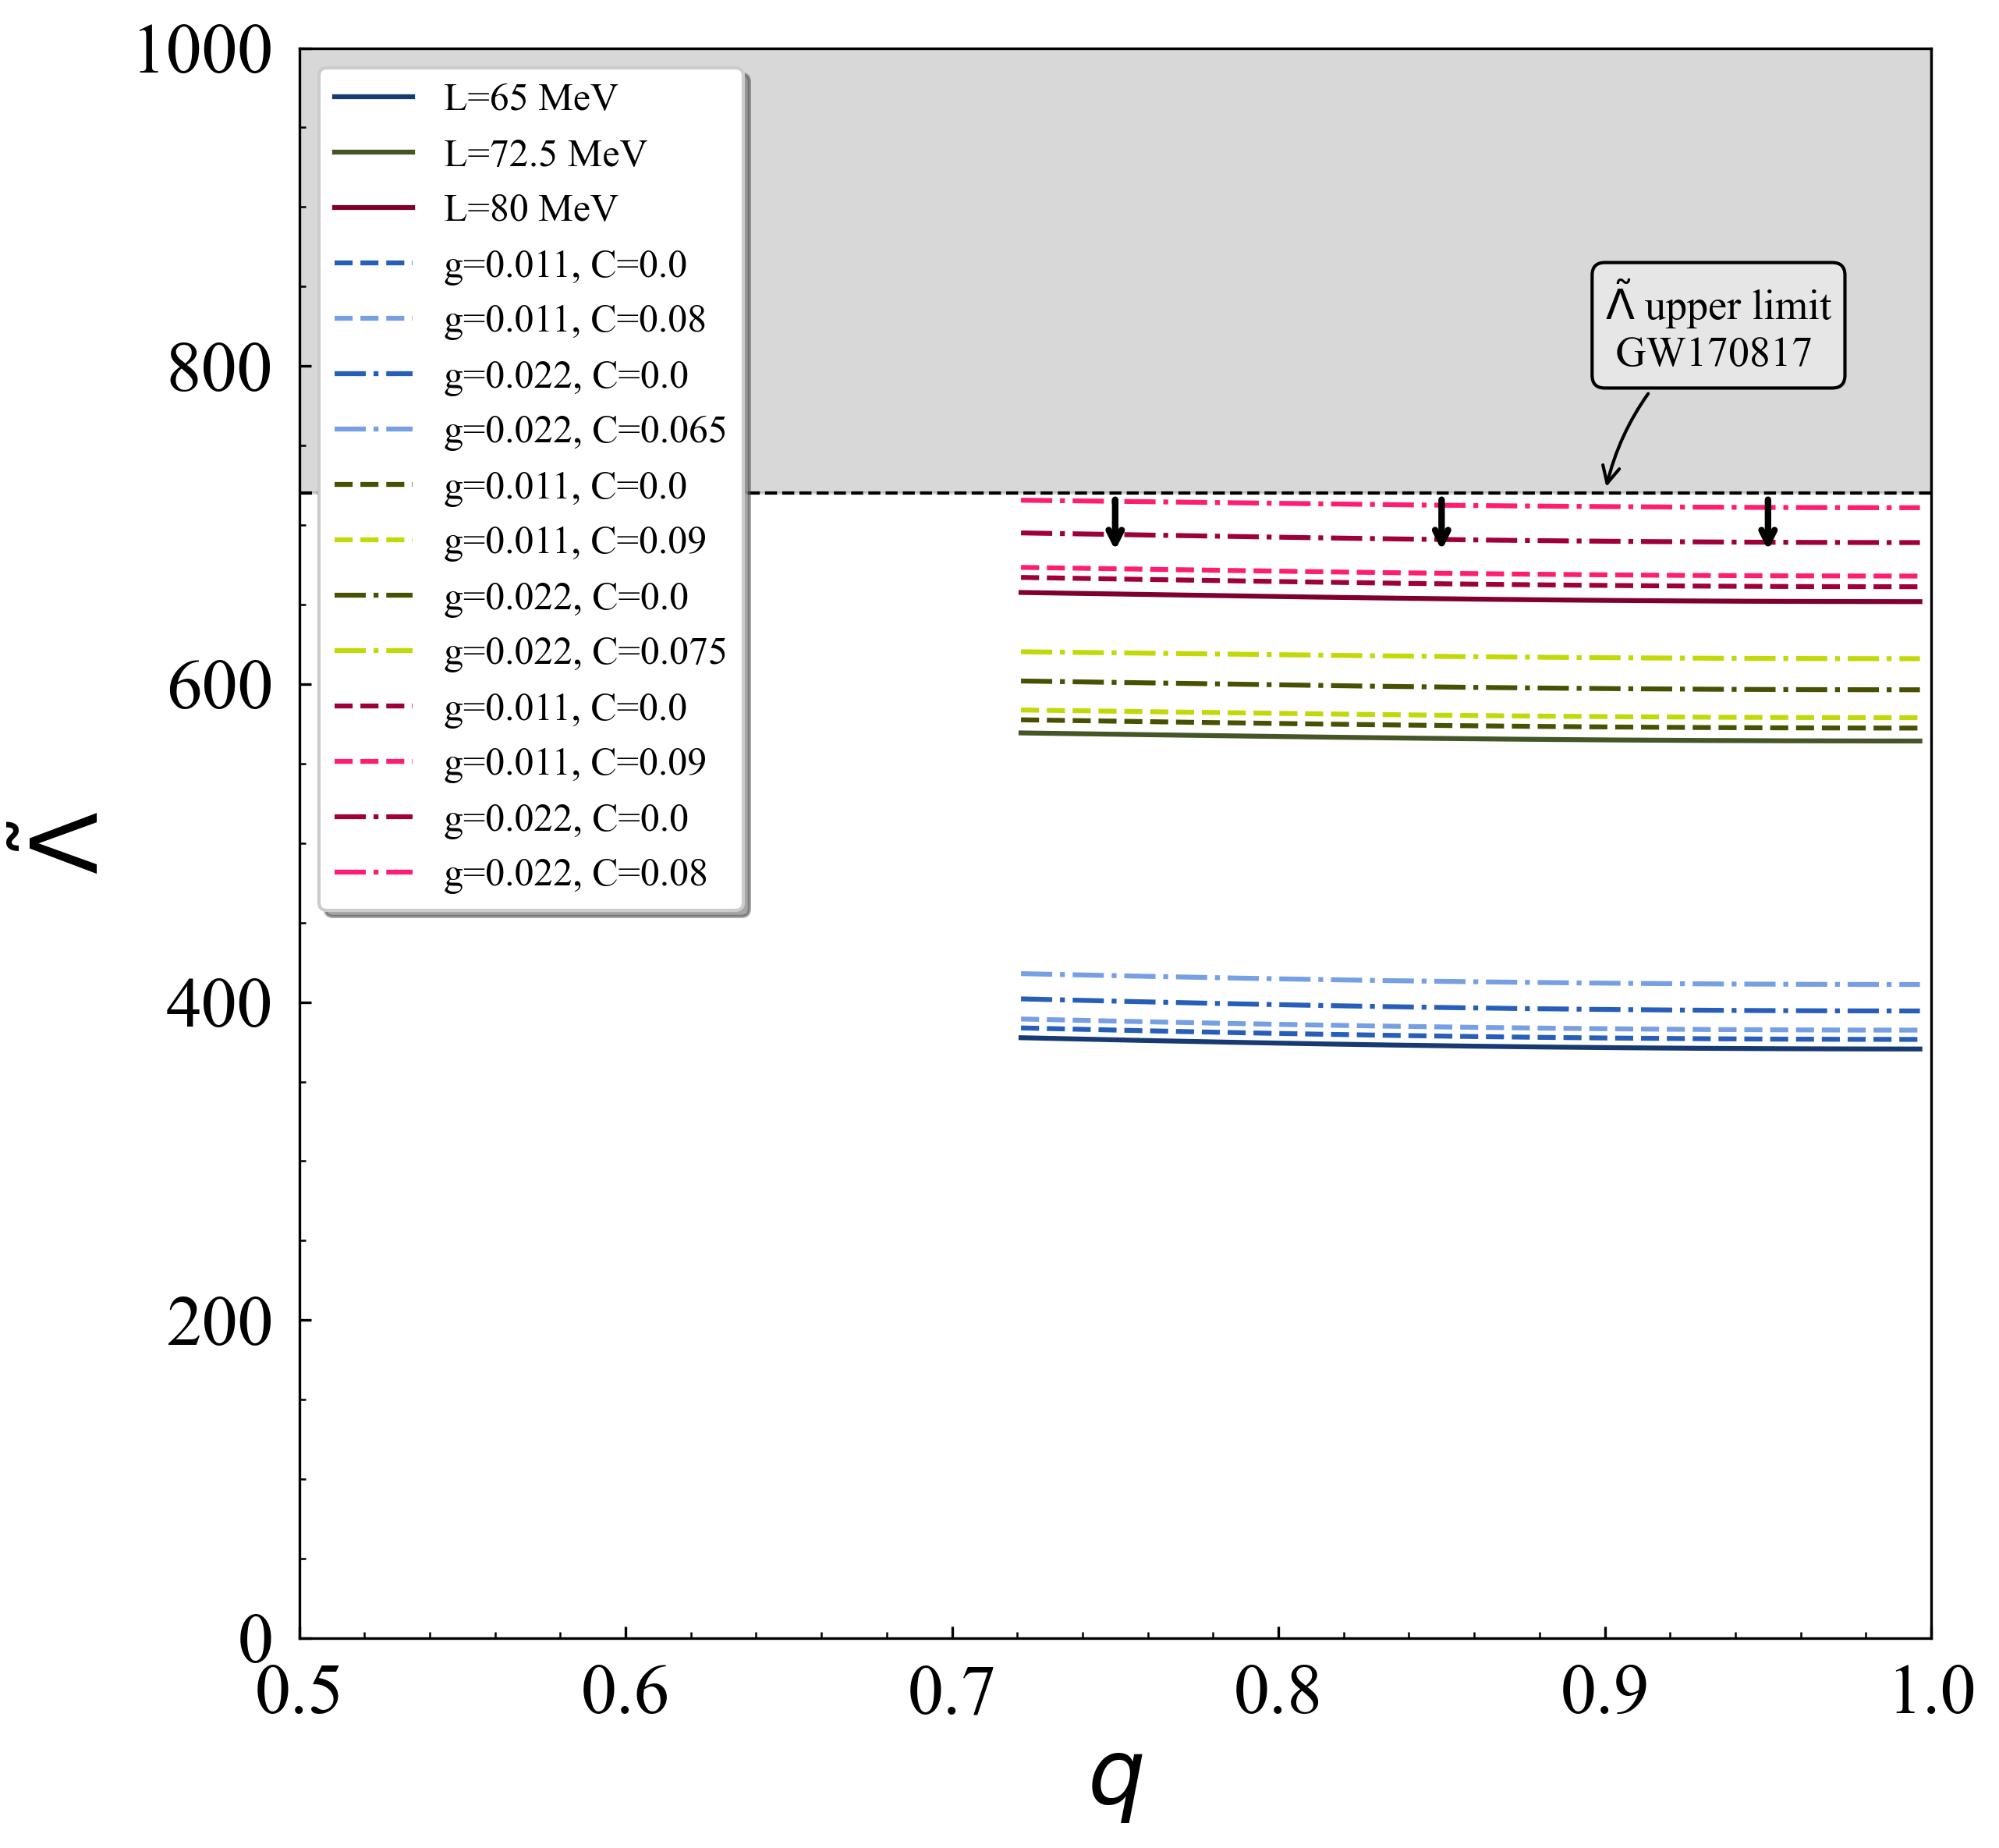Click the dark navy line swatch for L=65 MeV
1999x1848 pixels.
(373, 97)
